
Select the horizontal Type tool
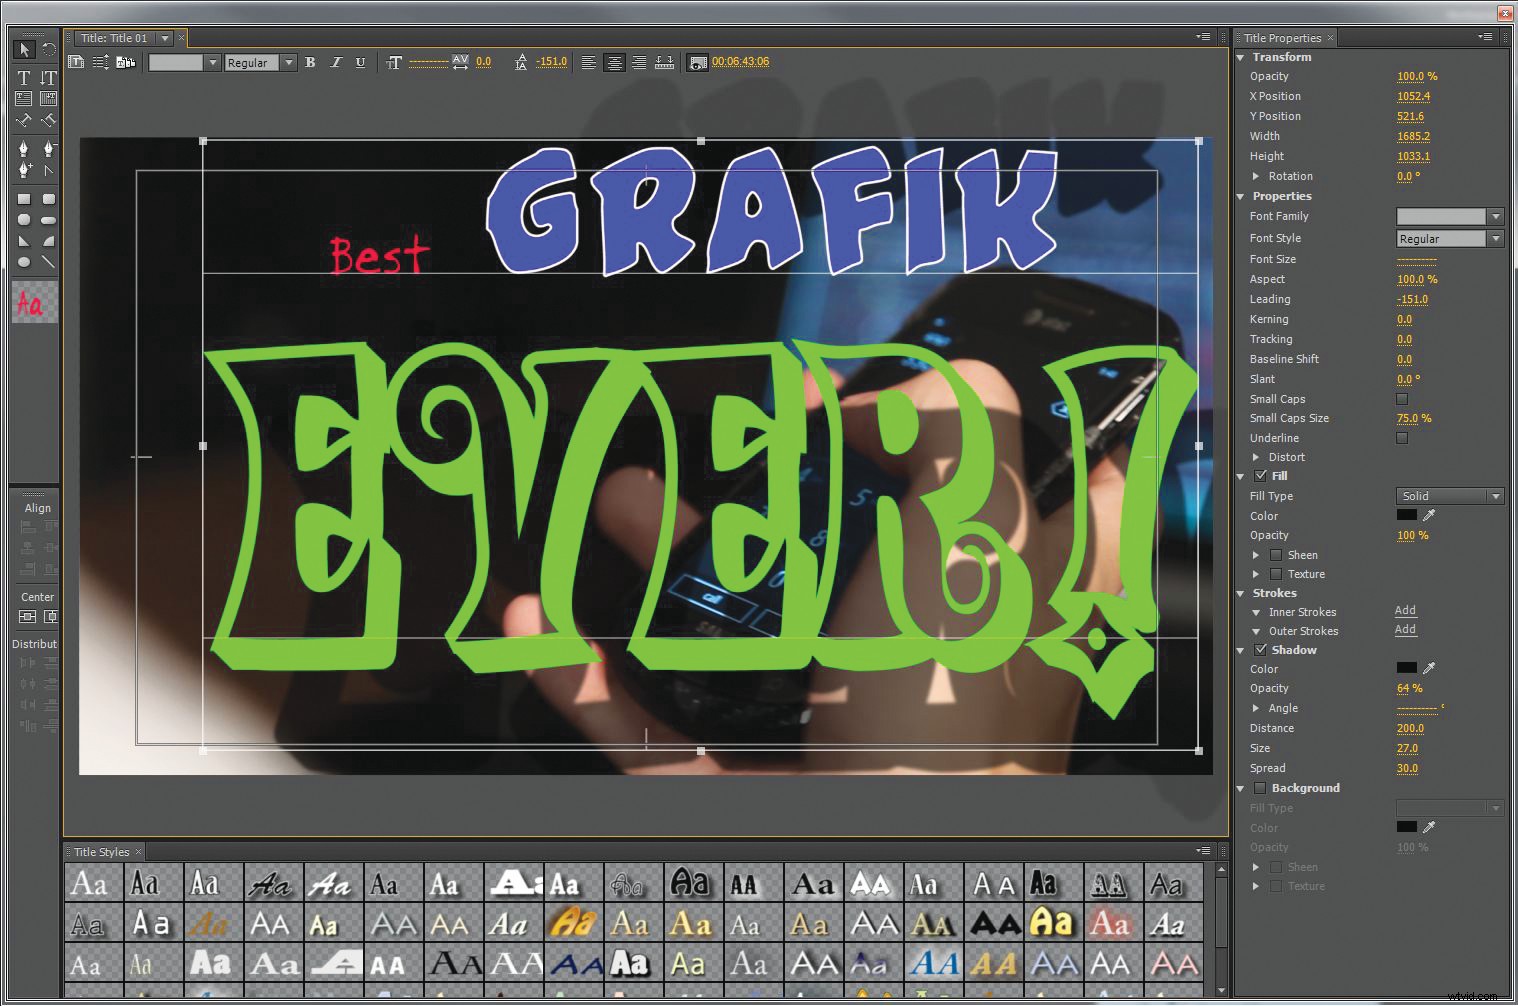click(24, 77)
